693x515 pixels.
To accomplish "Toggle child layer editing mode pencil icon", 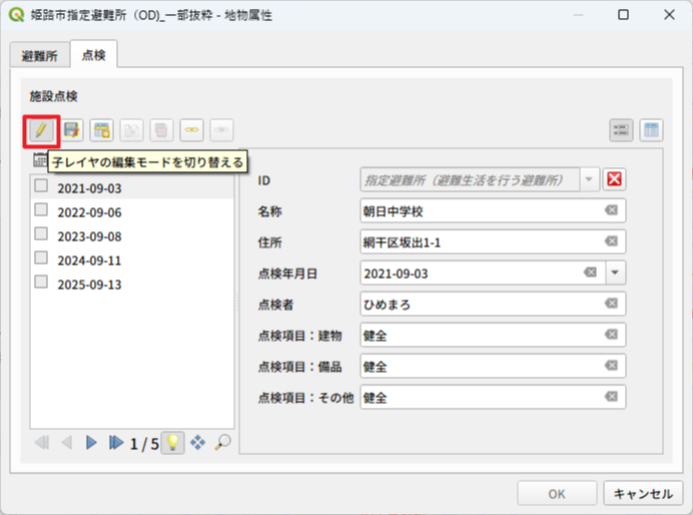I will point(42,130).
